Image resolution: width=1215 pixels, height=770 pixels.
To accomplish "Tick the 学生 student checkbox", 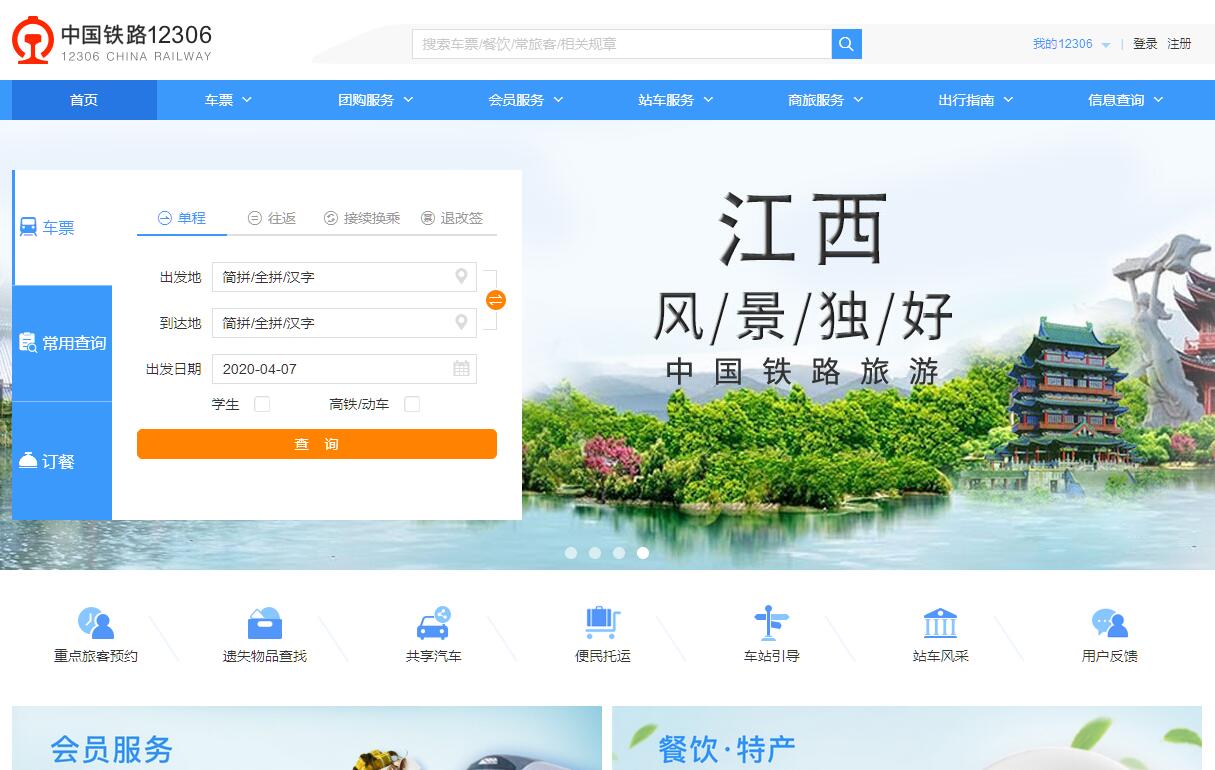I will click(x=262, y=404).
